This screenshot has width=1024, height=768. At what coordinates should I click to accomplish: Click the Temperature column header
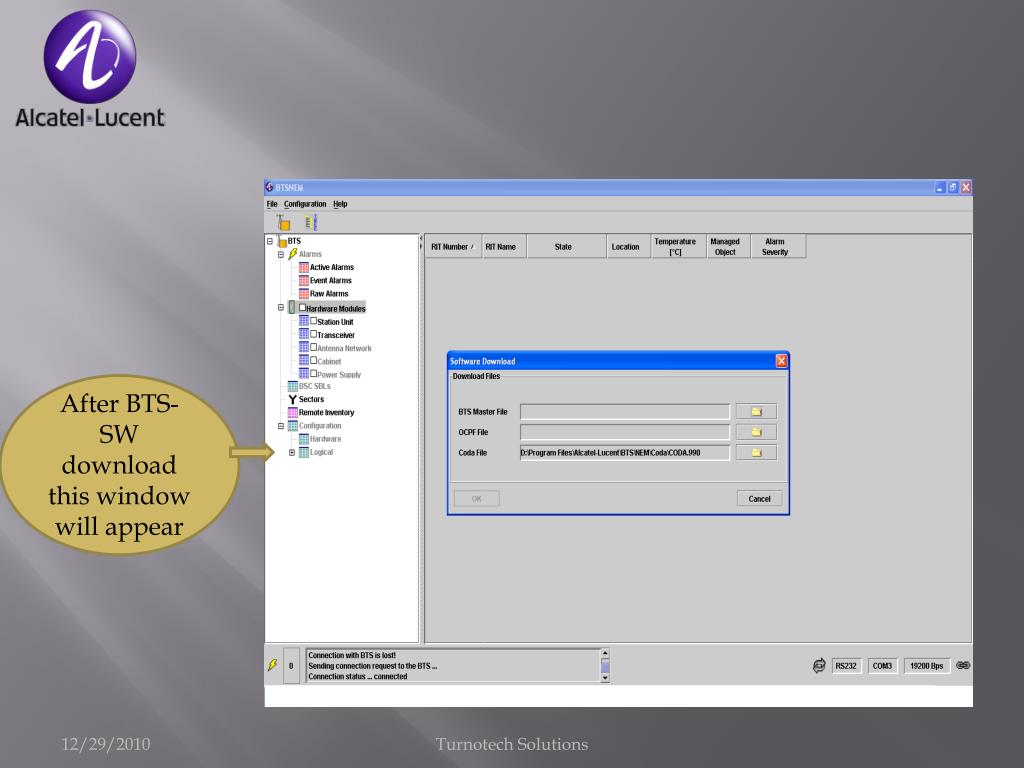coord(679,246)
